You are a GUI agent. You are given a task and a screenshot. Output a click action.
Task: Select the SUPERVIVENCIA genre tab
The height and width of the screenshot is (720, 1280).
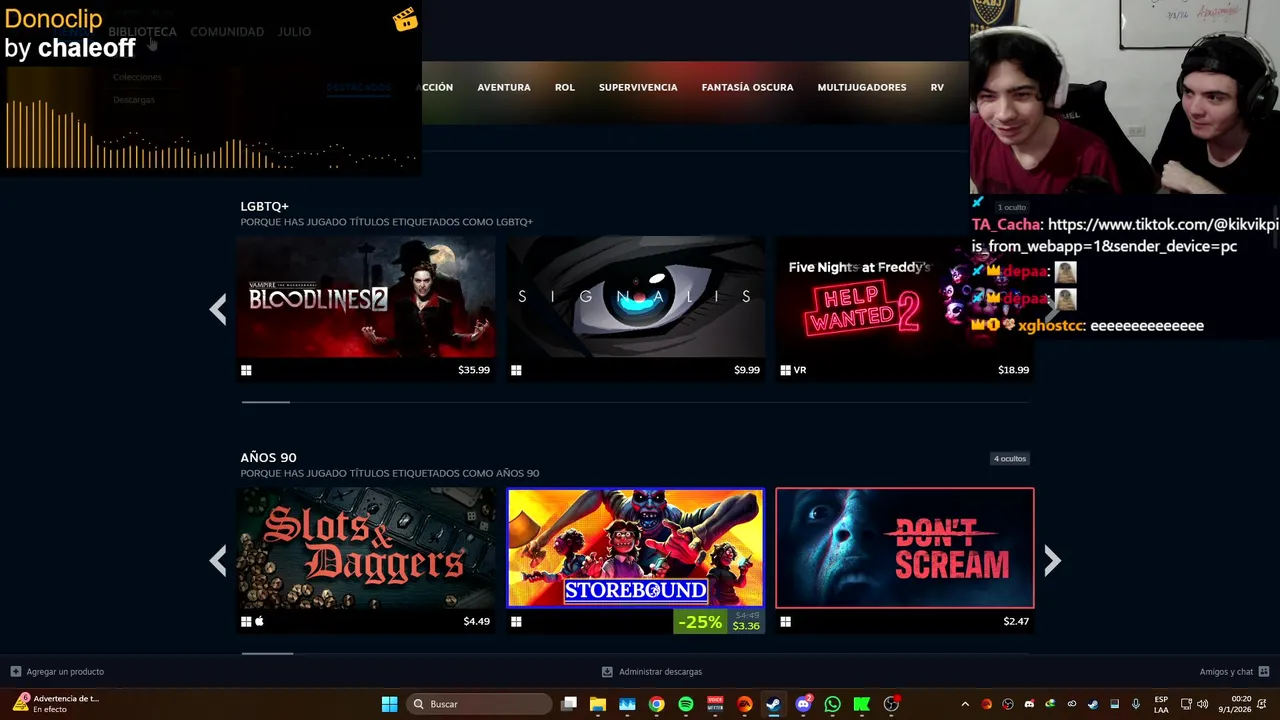[638, 87]
